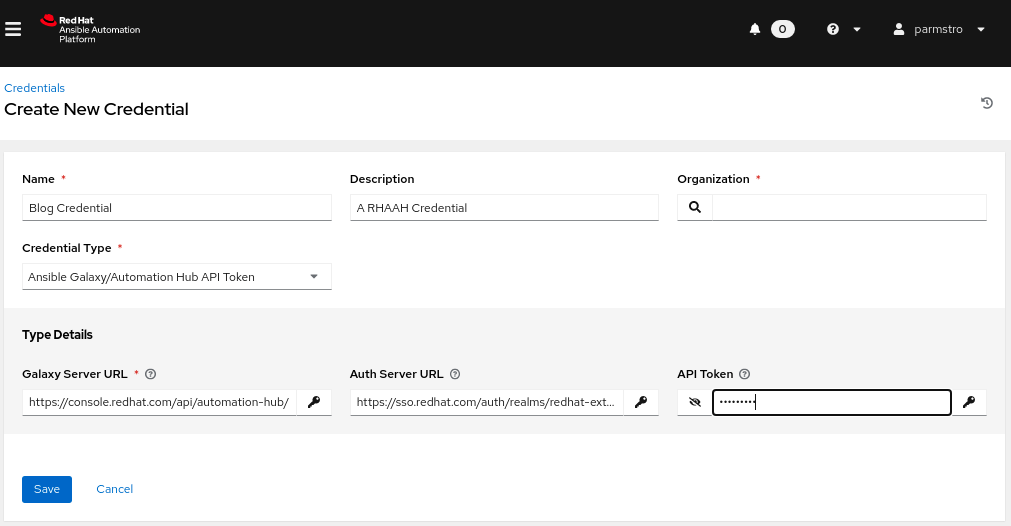Click the Galaxy Server URL key icon
1011x526 pixels.
click(314, 402)
